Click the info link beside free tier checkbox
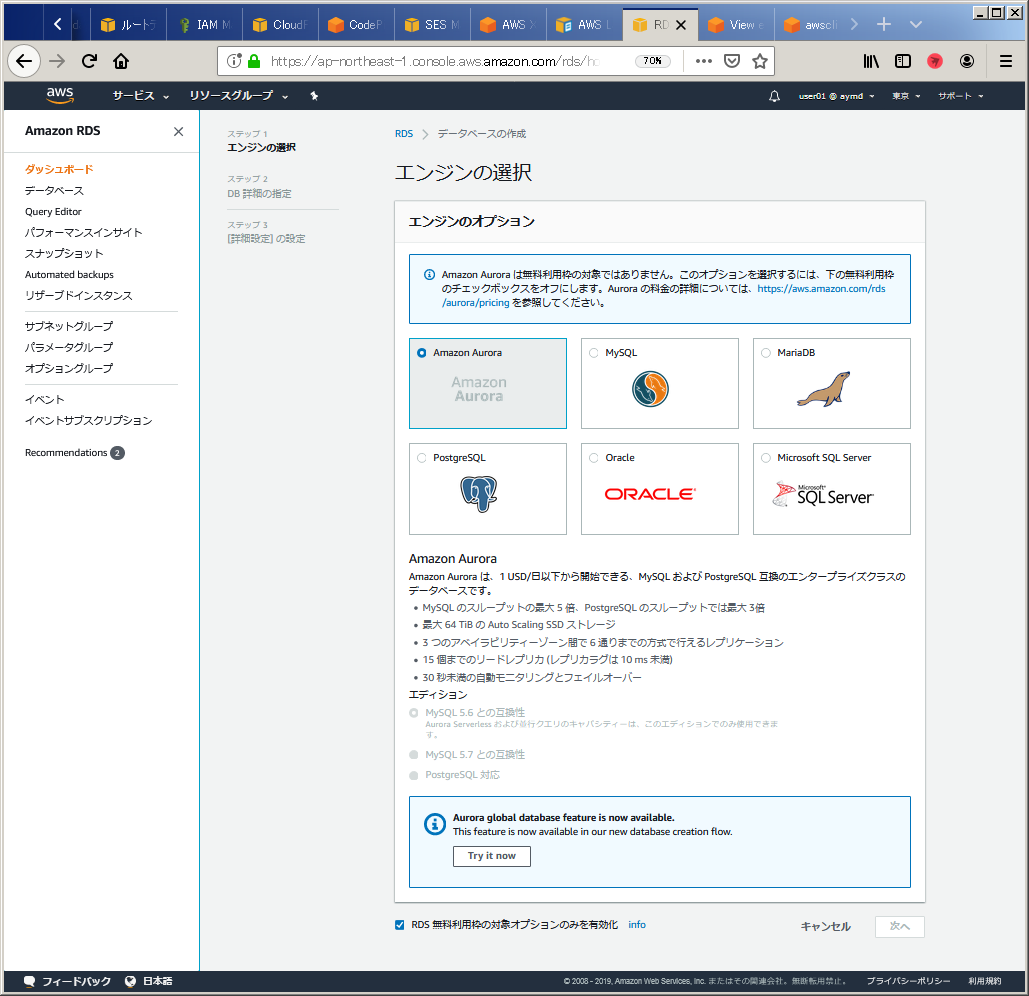Image resolution: width=1029 pixels, height=996 pixels. [637, 924]
